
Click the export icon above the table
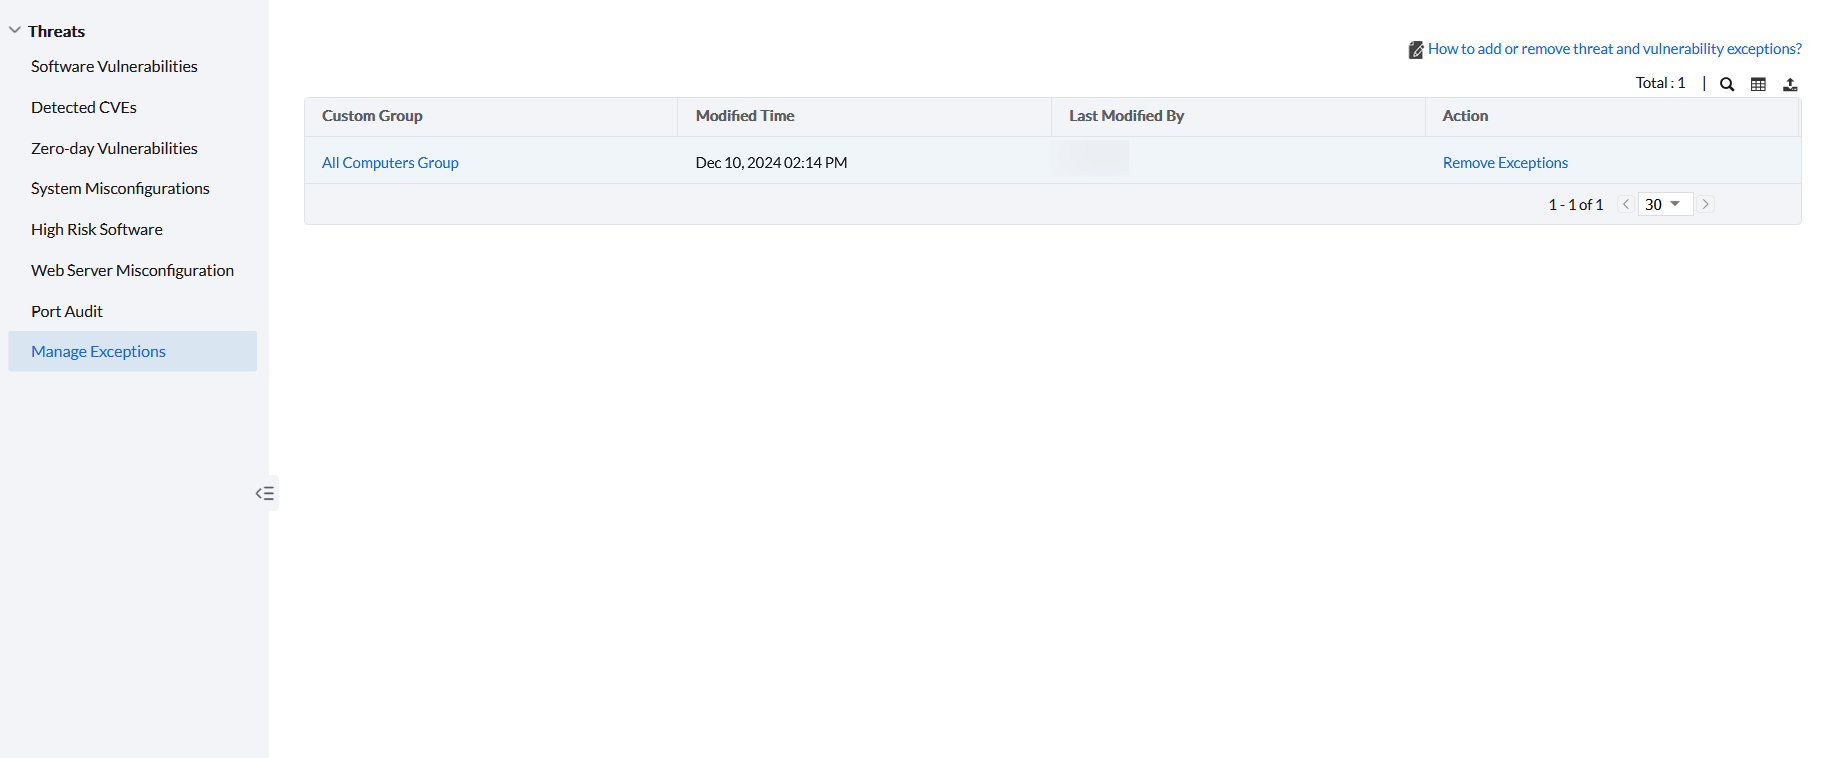[x=1790, y=84]
